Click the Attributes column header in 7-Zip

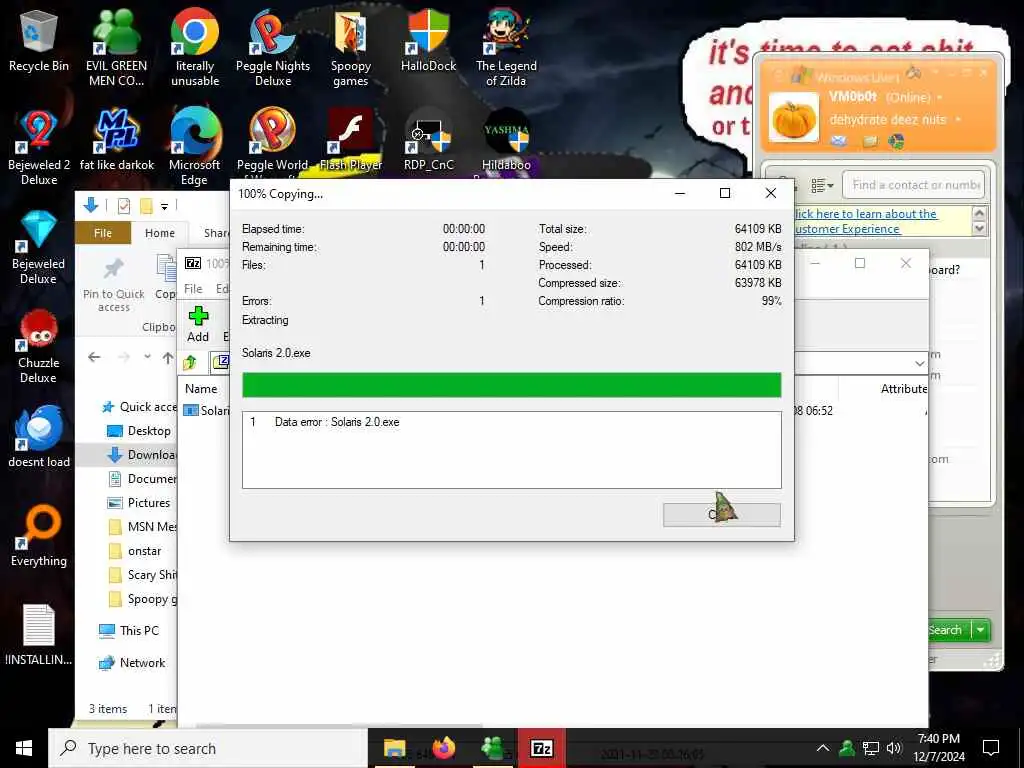coord(904,389)
